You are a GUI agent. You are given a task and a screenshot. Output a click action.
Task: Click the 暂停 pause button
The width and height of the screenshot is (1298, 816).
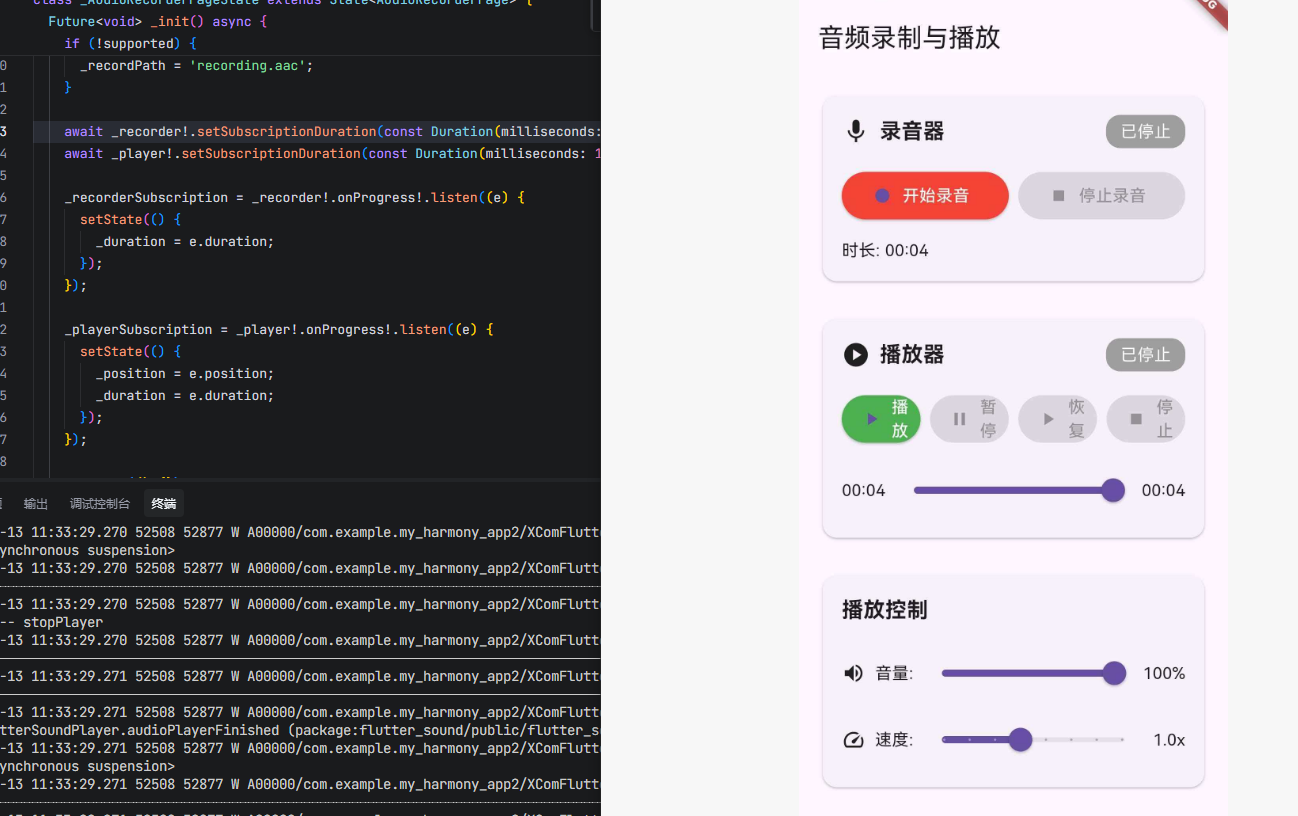click(x=969, y=419)
